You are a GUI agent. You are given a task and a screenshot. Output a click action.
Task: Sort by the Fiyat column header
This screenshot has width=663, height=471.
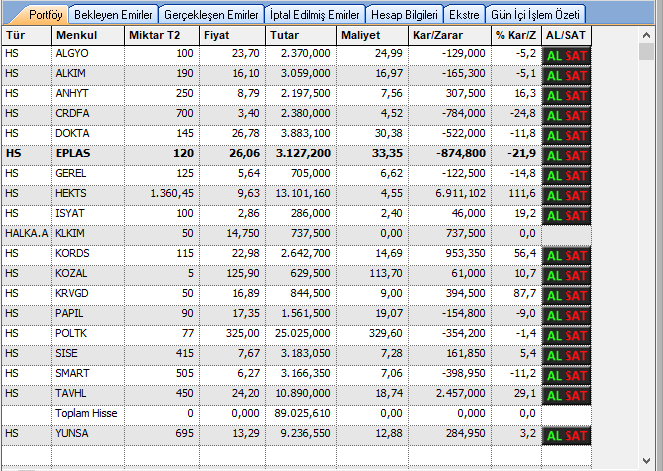coord(233,36)
